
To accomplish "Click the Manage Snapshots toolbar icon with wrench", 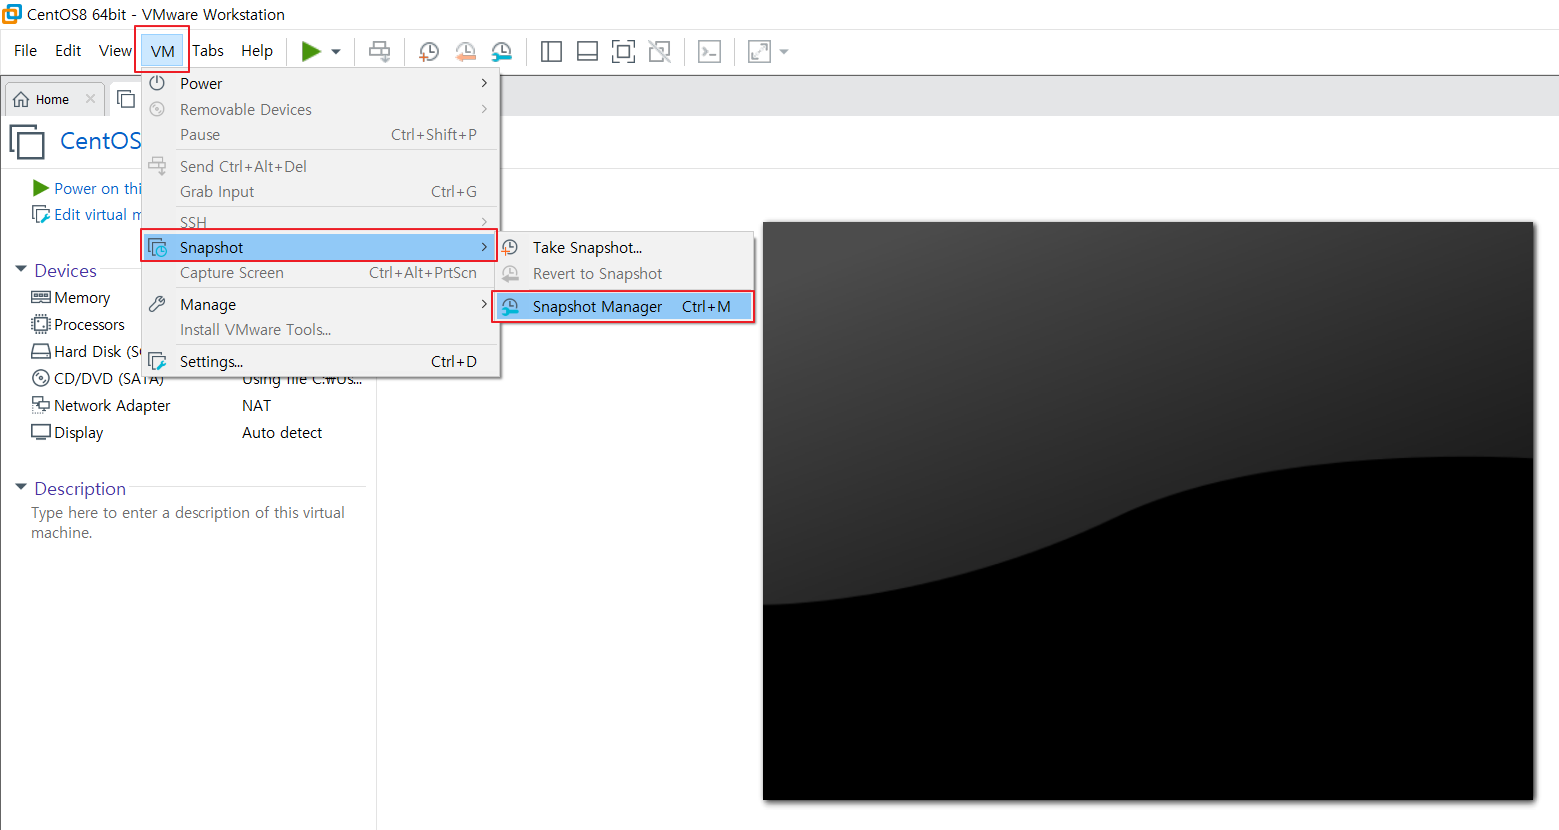I will click(x=501, y=52).
